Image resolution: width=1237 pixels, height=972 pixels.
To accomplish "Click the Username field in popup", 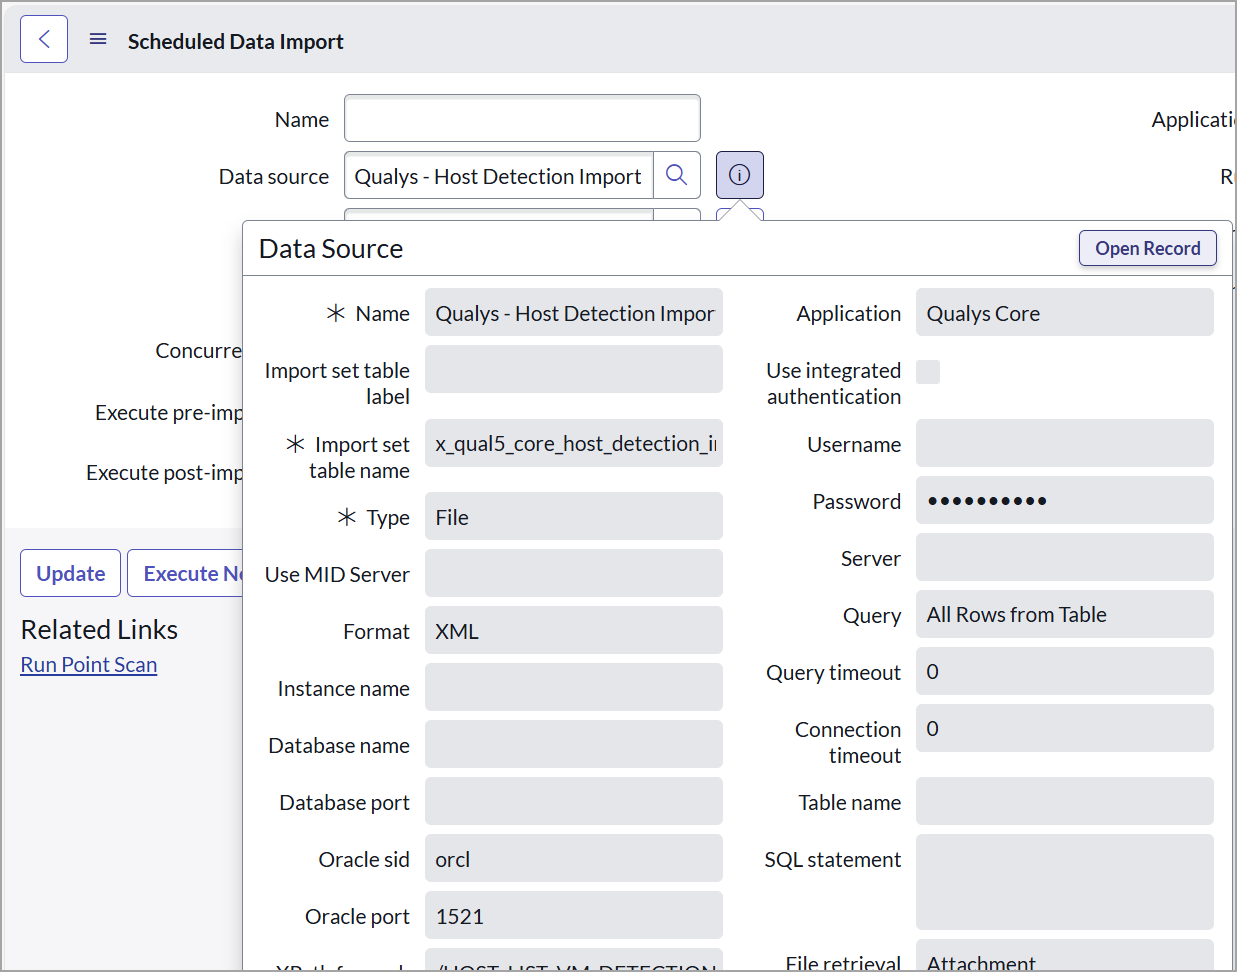I will pyautogui.click(x=1064, y=444).
